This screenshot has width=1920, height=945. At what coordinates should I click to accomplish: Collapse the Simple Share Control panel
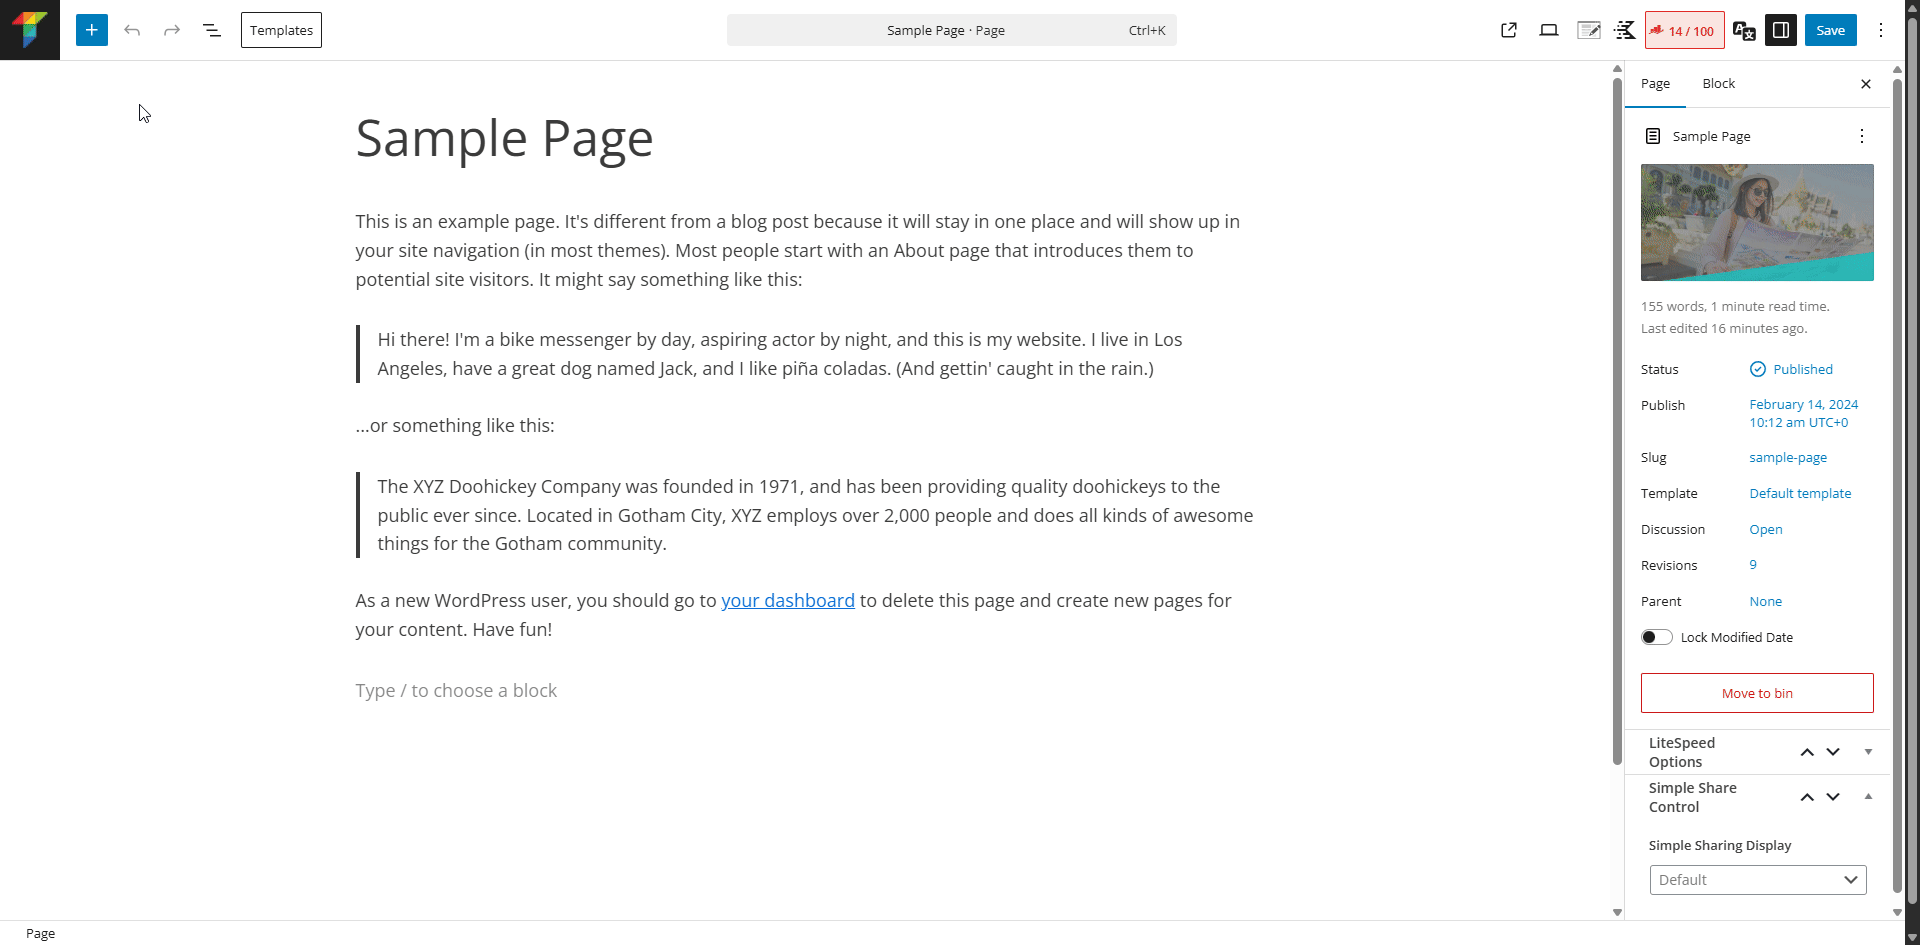click(1868, 797)
